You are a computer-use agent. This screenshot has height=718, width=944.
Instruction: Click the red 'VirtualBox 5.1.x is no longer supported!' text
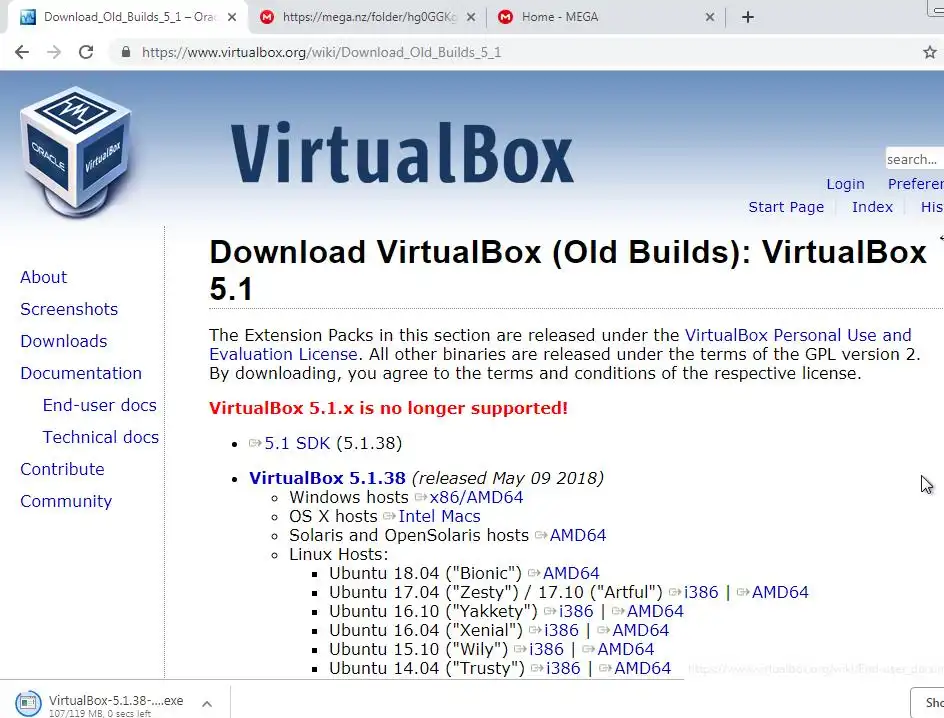click(388, 408)
